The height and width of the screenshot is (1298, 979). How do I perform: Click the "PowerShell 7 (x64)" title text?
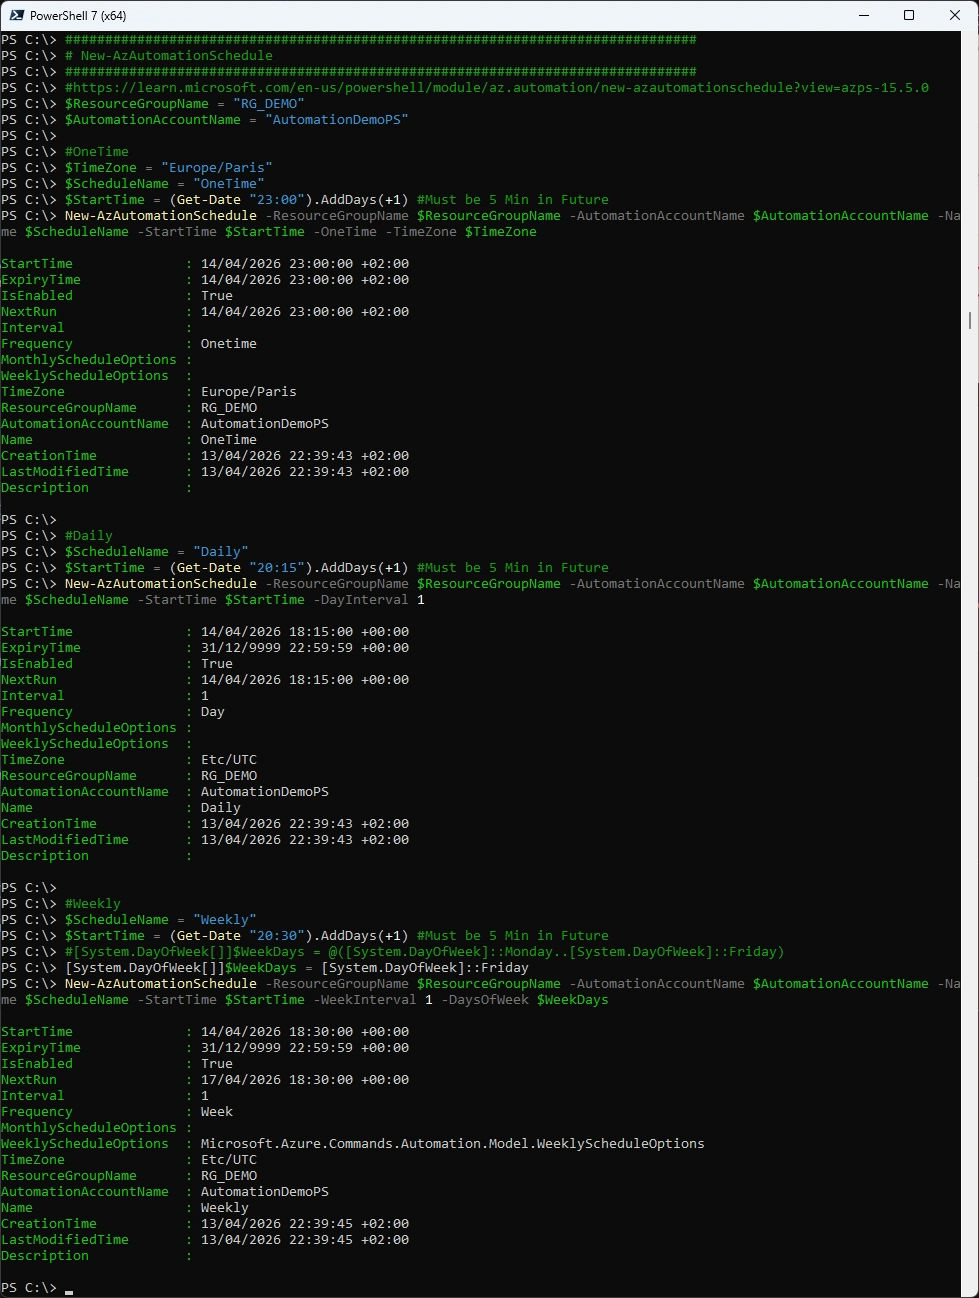[78, 16]
